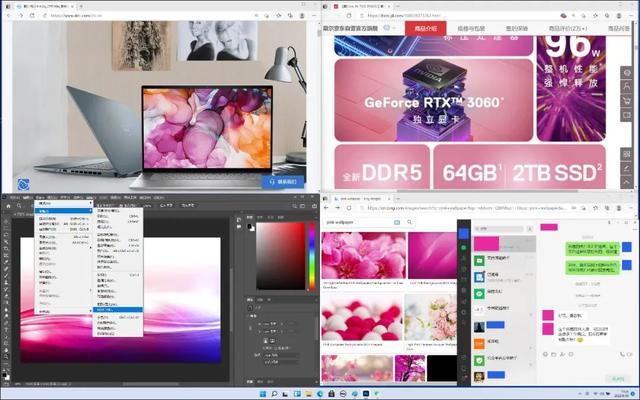Open taskbar Search
The width and height of the screenshot is (640, 400).
(x=274, y=394)
